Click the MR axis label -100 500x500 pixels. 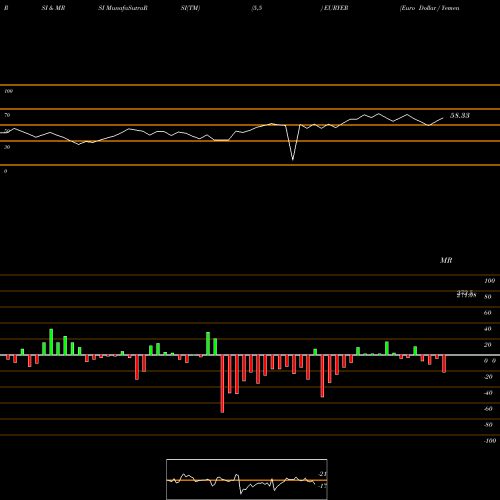tap(490, 441)
